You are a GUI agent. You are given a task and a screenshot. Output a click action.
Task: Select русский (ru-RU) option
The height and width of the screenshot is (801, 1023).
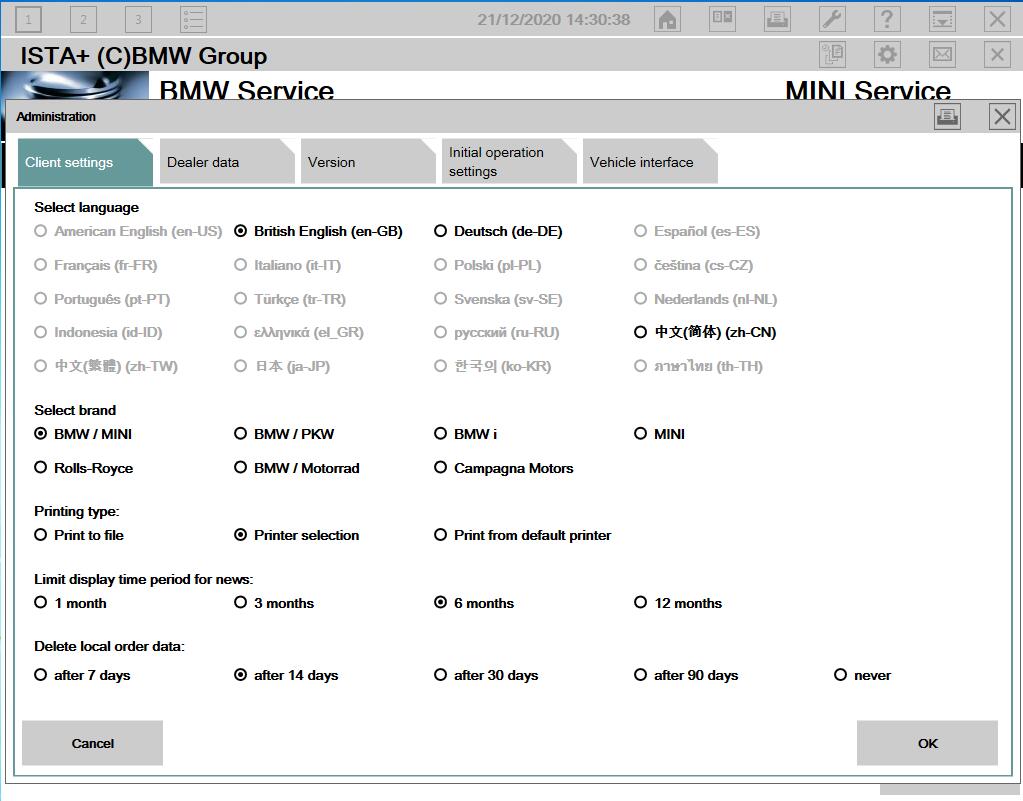pyautogui.click(x=497, y=332)
